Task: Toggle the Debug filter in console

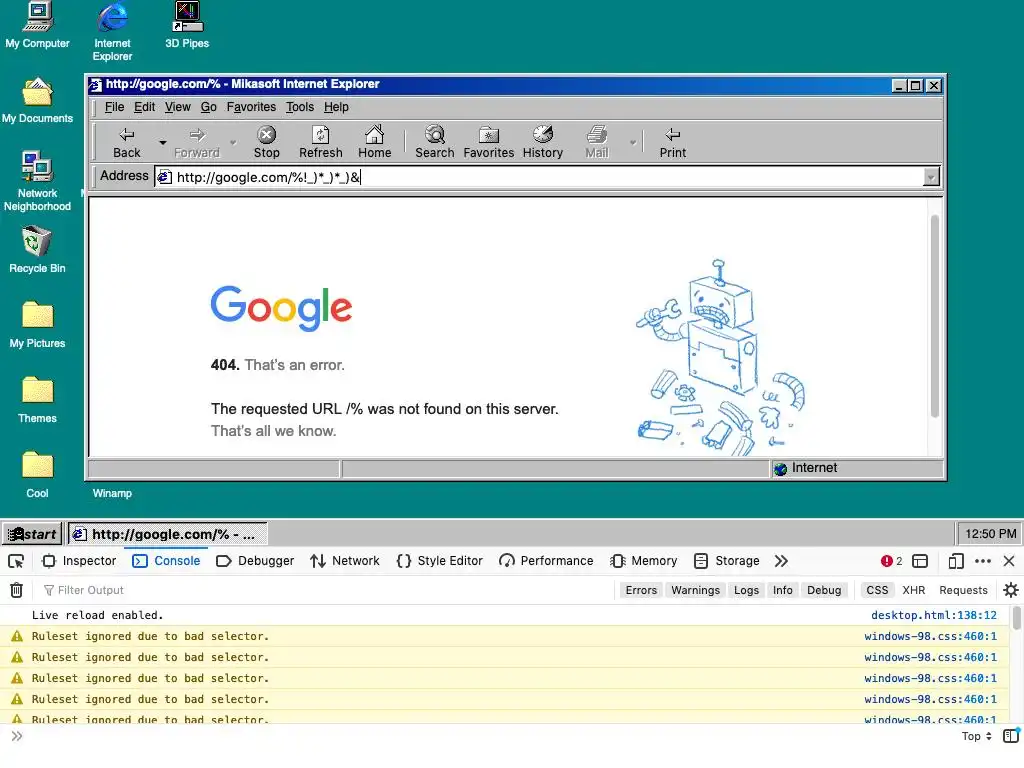Action: click(824, 590)
